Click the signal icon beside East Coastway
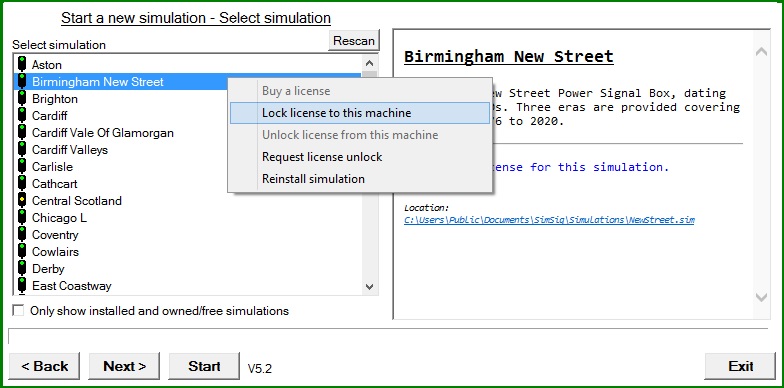 pyautogui.click(x=22, y=286)
